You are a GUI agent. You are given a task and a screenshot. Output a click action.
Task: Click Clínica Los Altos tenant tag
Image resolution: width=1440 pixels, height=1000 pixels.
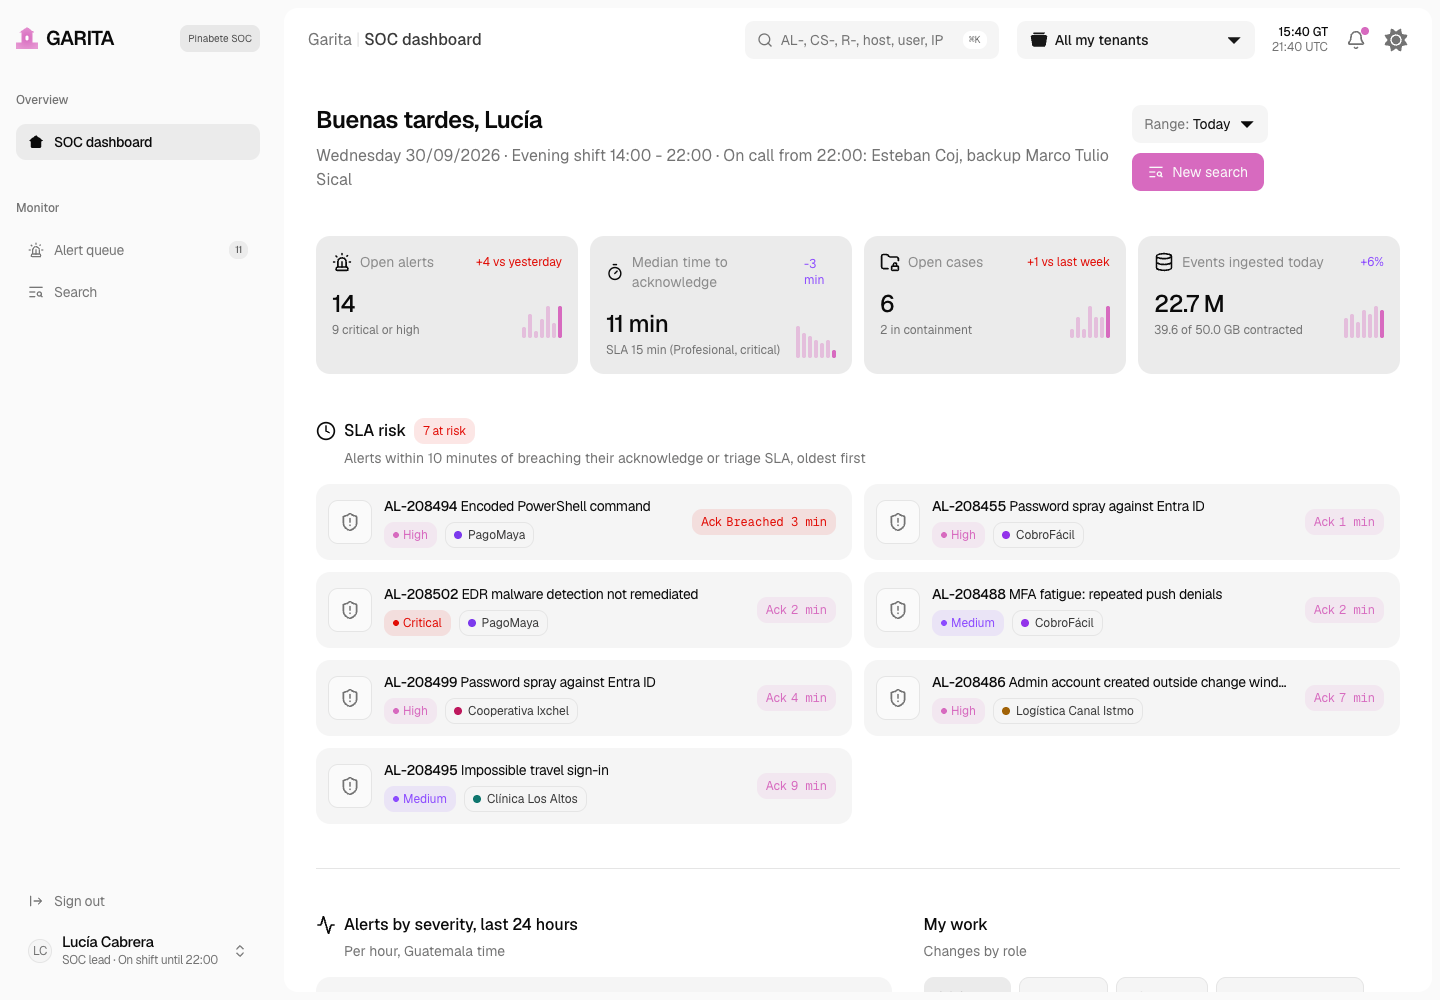(525, 799)
